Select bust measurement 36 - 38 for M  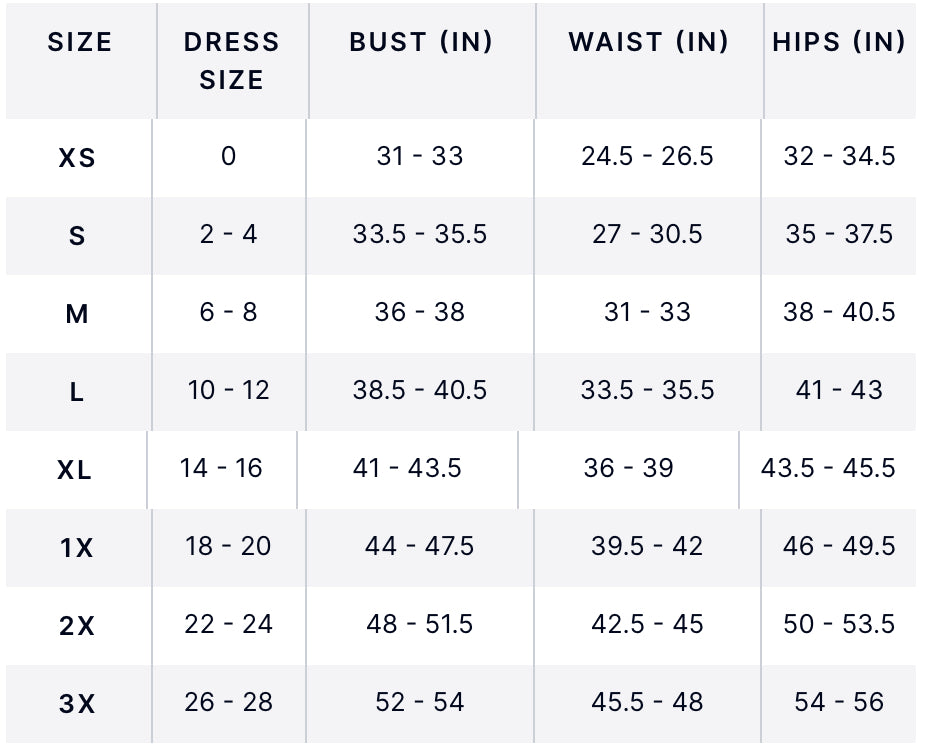(x=420, y=312)
